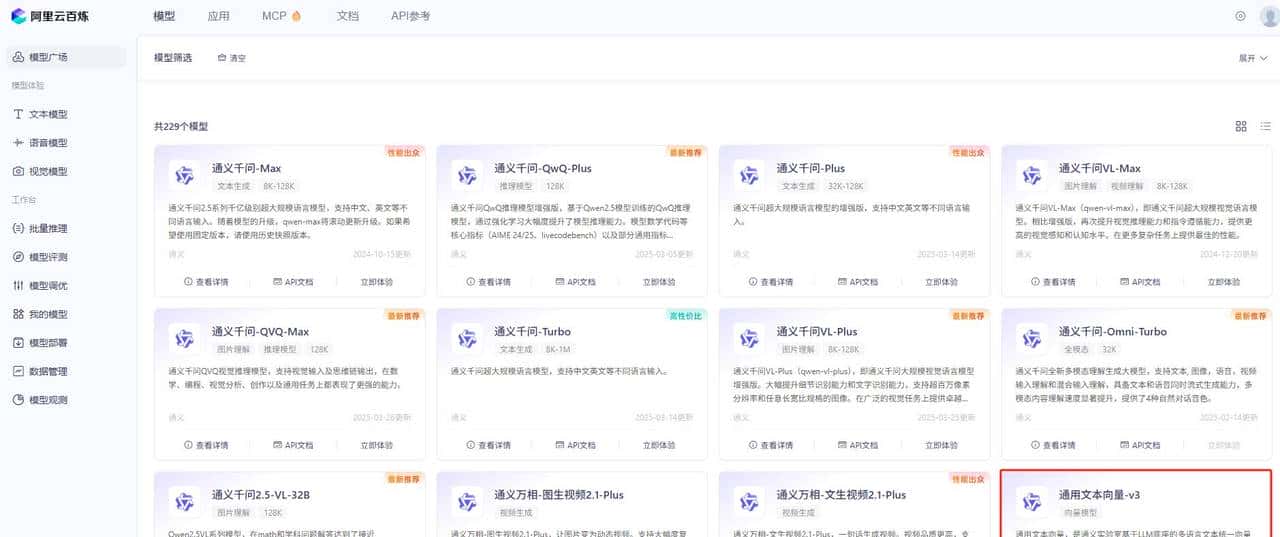Open API文档 for 通义千问VL-Plus
1280x537 pixels.
858,445
